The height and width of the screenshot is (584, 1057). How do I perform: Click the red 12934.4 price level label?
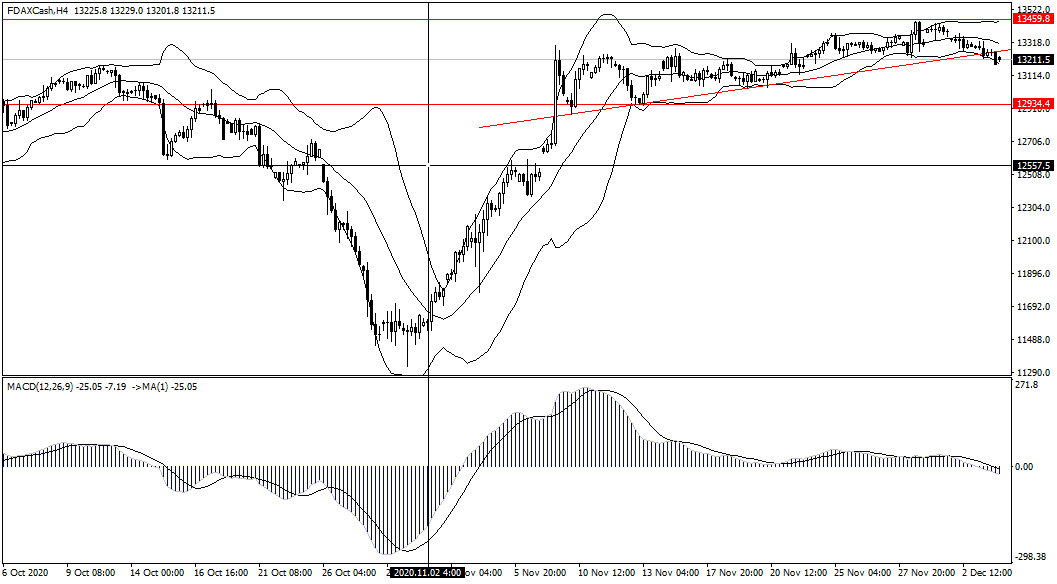(x=1032, y=104)
